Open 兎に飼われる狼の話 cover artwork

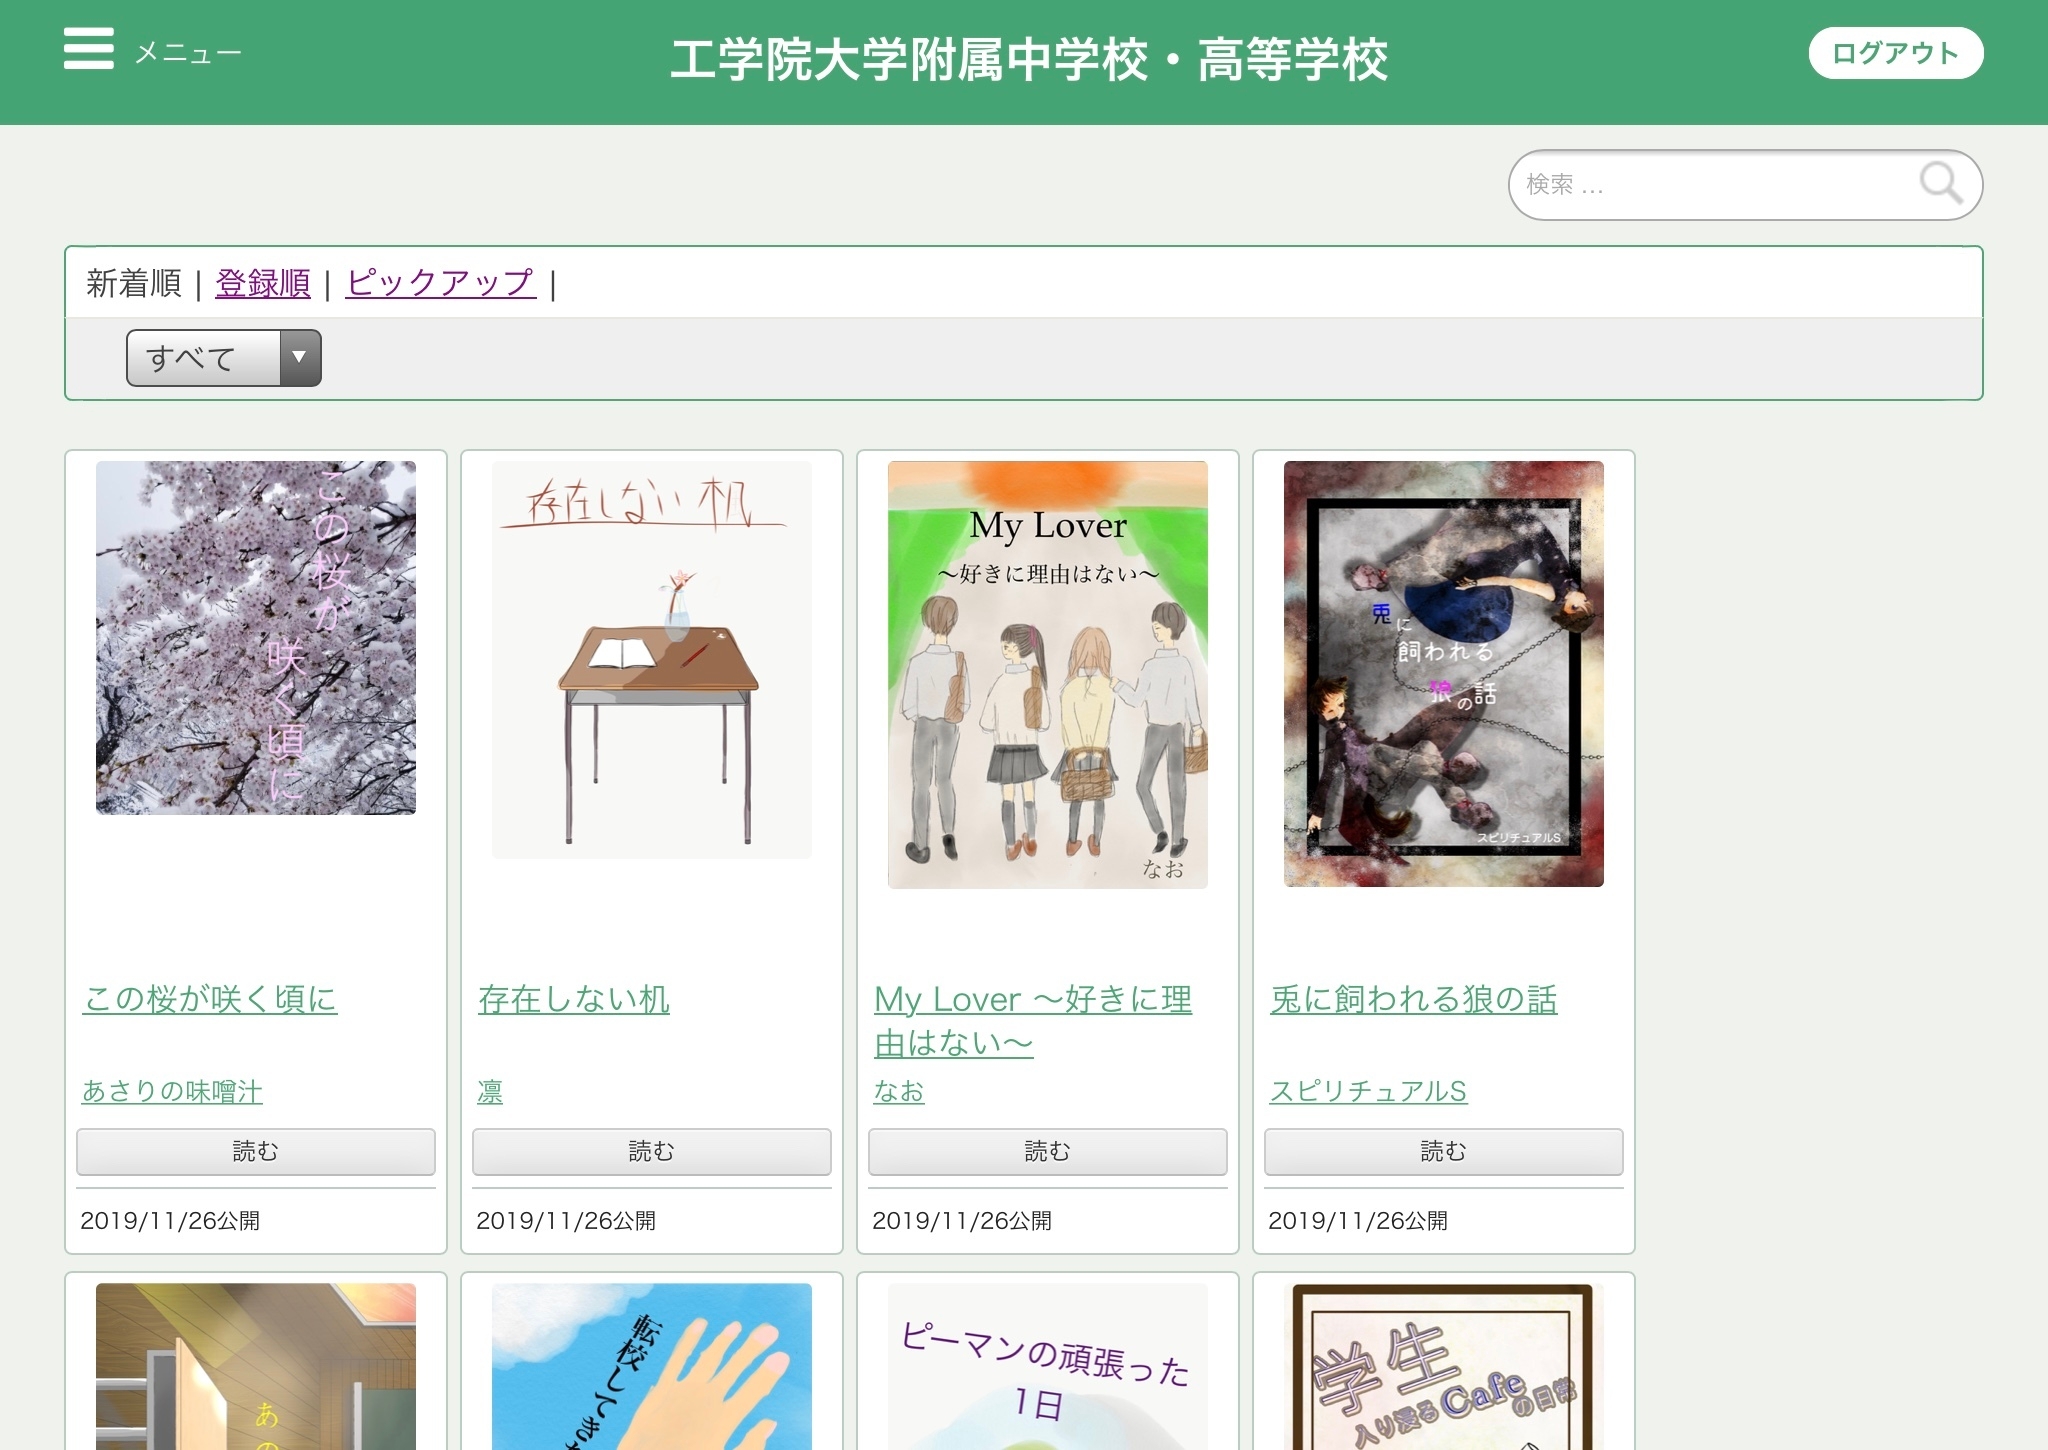pyautogui.click(x=1443, y=673)
